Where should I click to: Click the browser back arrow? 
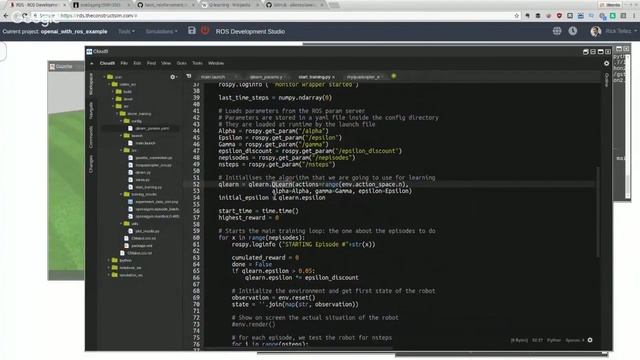(6, 16)
